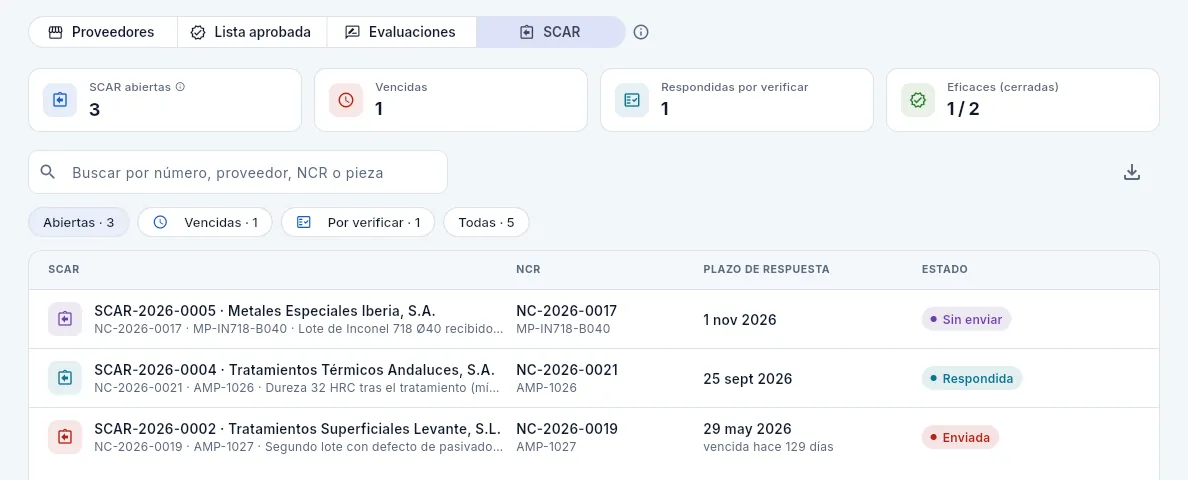Select the SCAR tab

pyautogui.click(x=551, y=33)
